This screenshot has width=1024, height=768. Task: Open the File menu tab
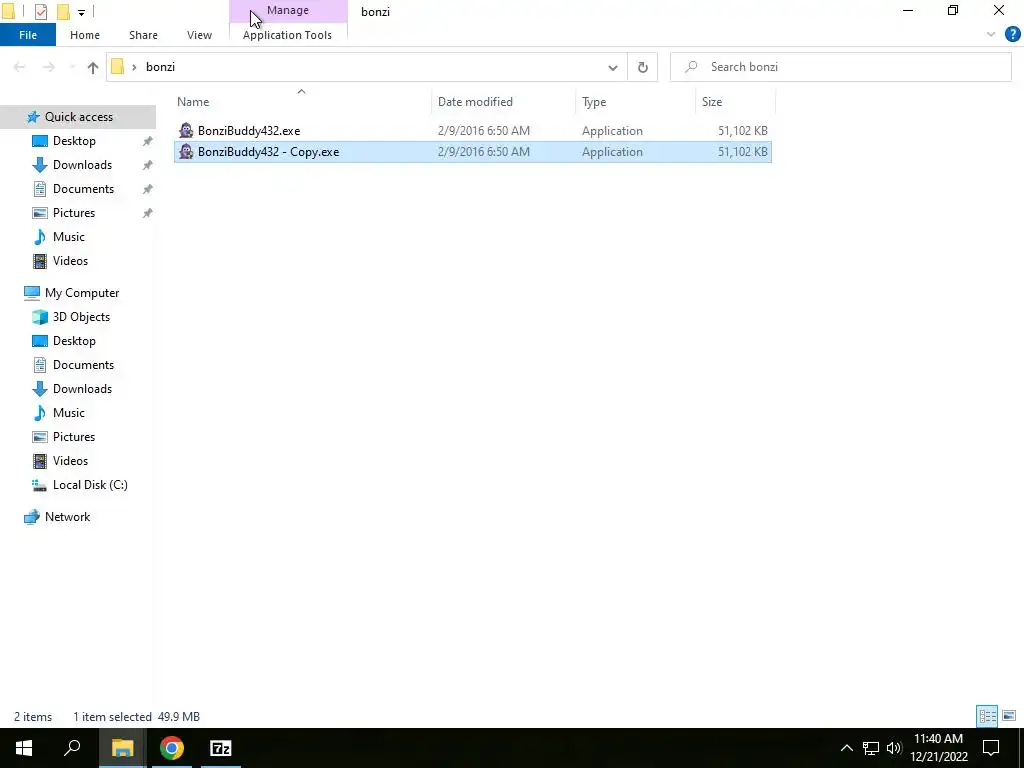28,35
